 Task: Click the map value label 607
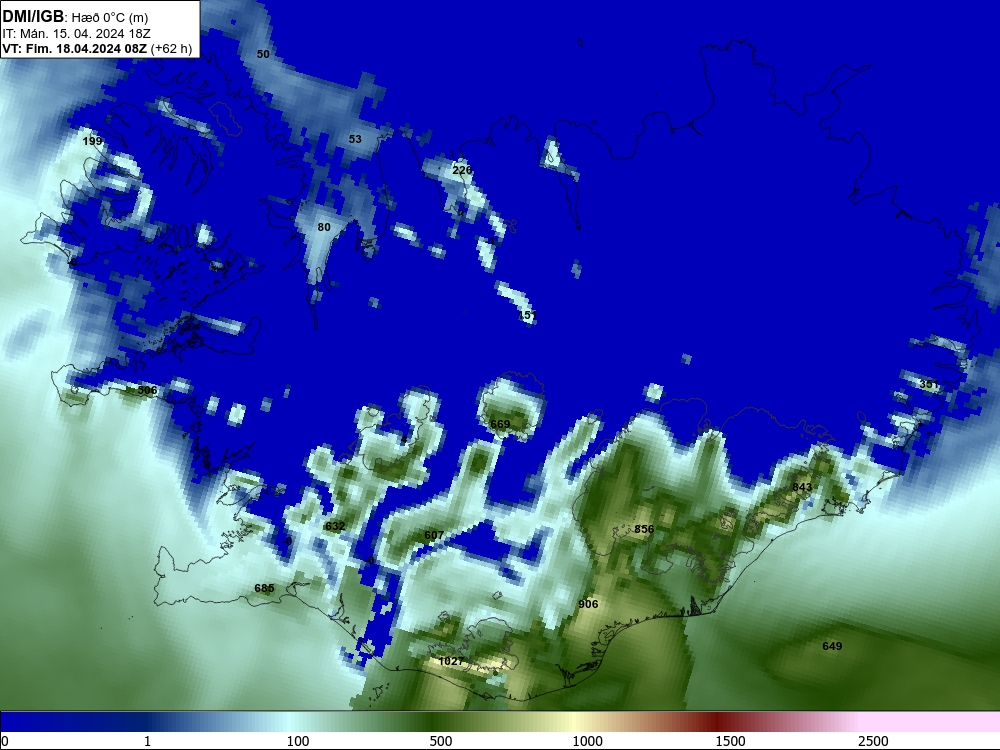pos(434,535)
